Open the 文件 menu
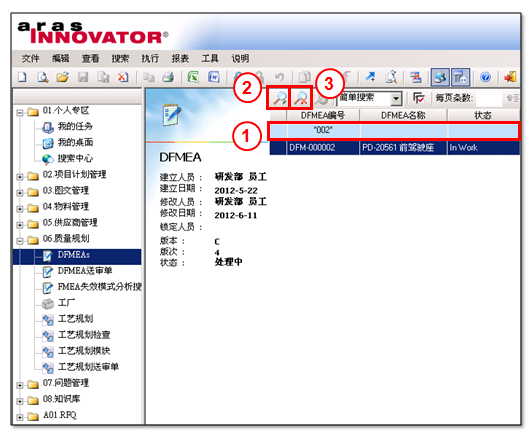This screenshot has width=529, height=433. [30, 58]
